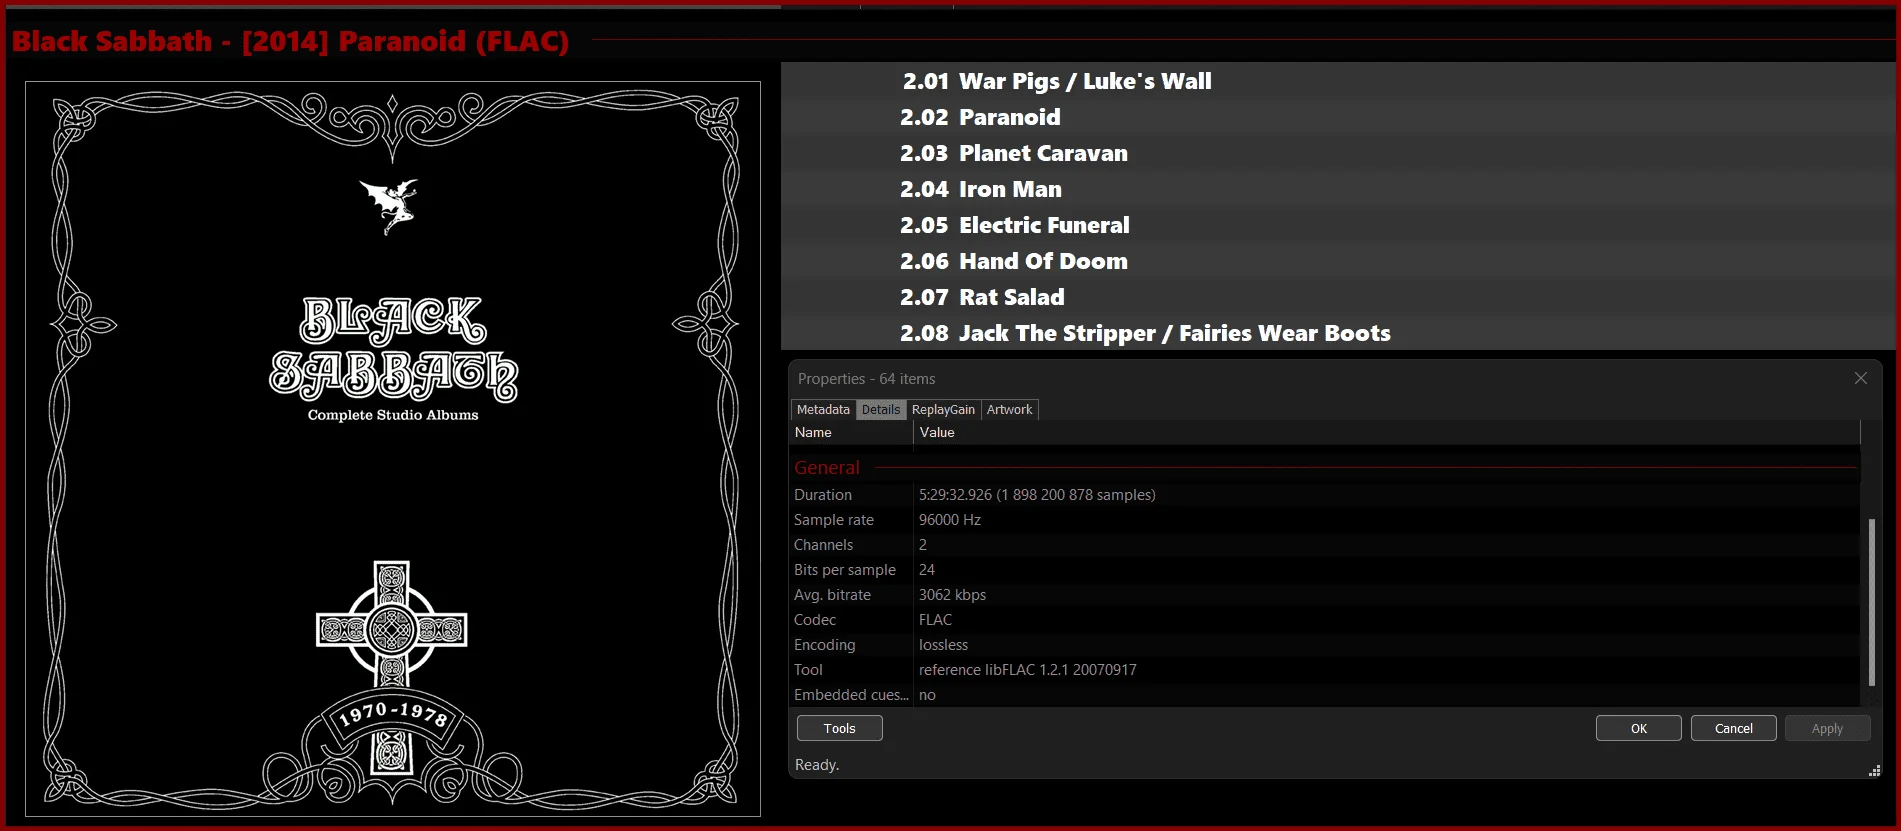
Task: Click the Cancel button
Action: point(1734,728)
